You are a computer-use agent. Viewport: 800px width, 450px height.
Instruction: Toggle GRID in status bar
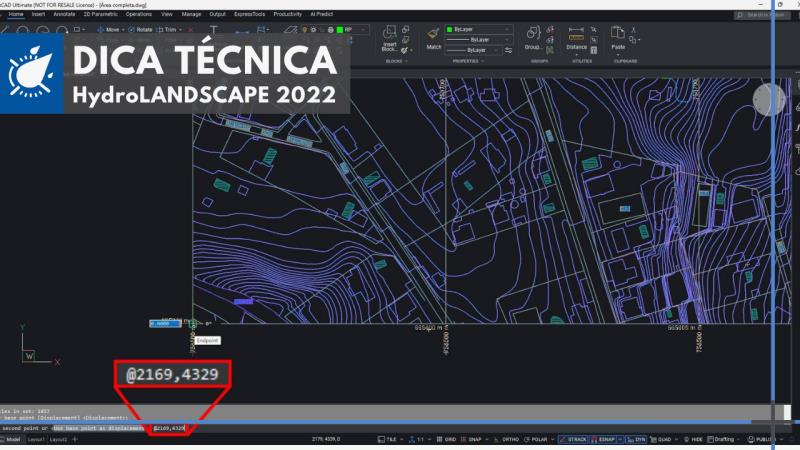(446, 439)
